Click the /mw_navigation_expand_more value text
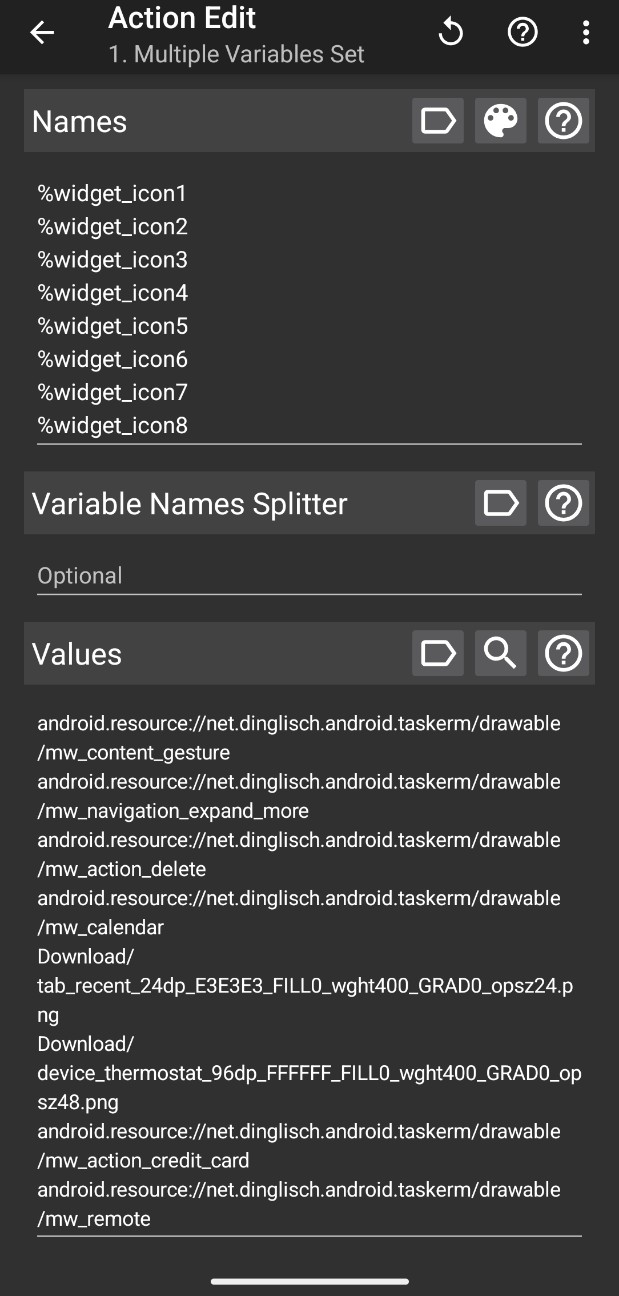 [x=173, y=810]
